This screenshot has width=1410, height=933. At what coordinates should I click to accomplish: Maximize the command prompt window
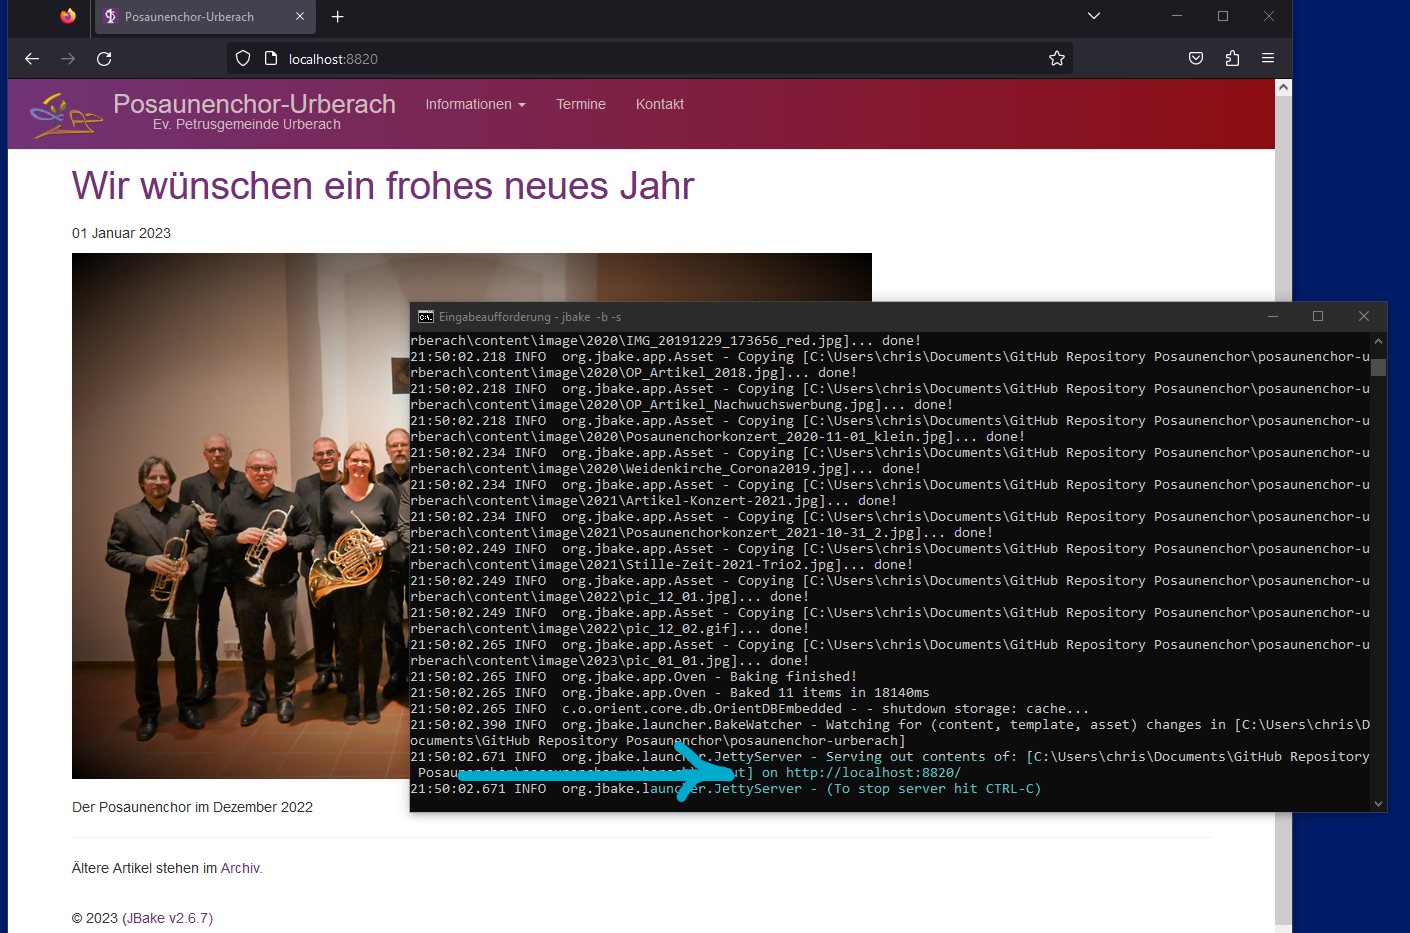(1318, 316)
